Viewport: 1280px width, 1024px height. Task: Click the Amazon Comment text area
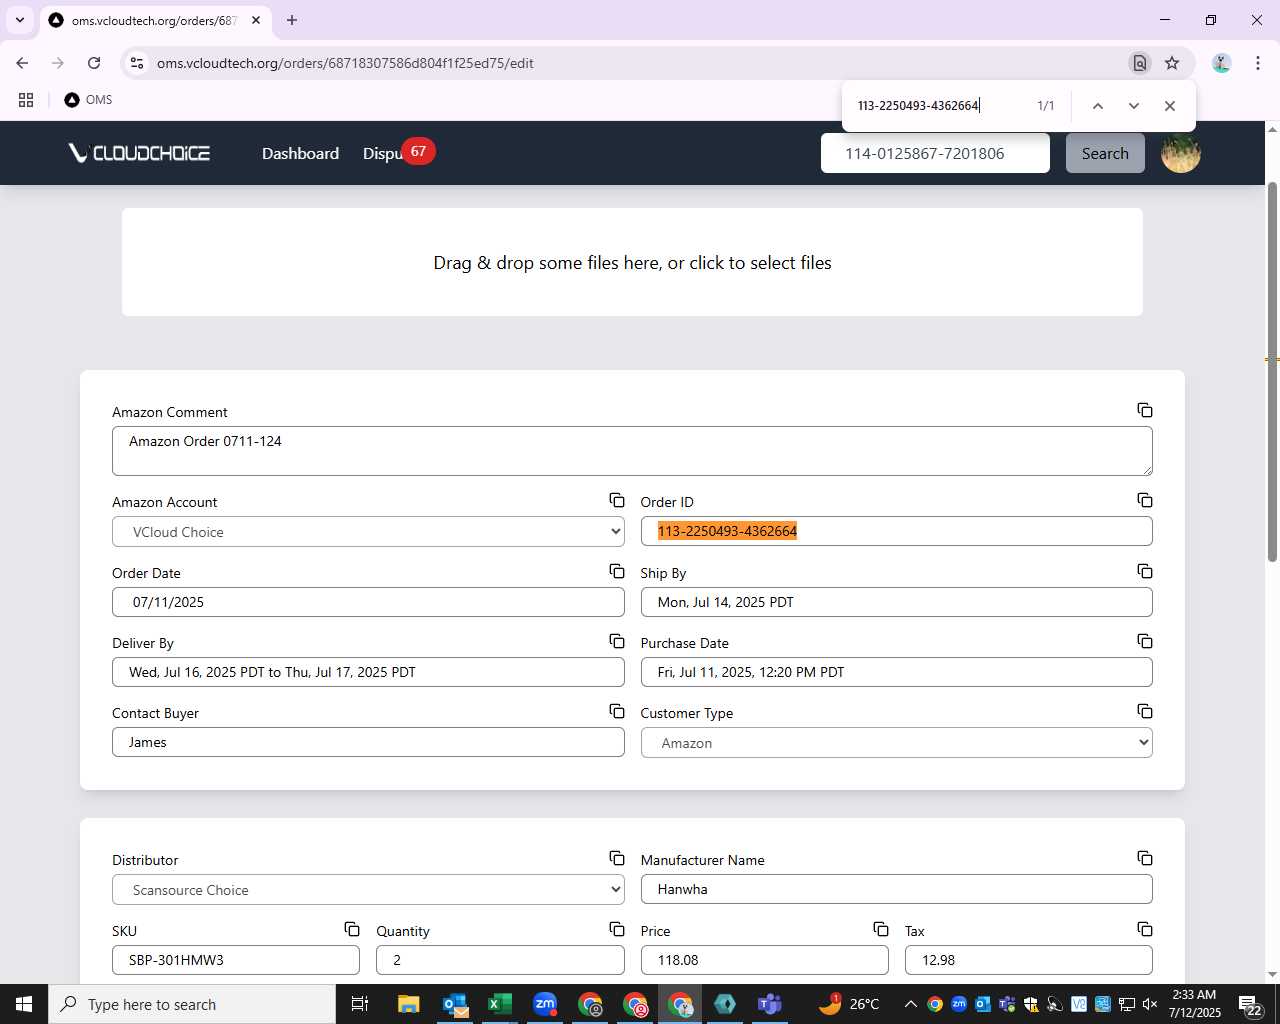pos(632,451)
